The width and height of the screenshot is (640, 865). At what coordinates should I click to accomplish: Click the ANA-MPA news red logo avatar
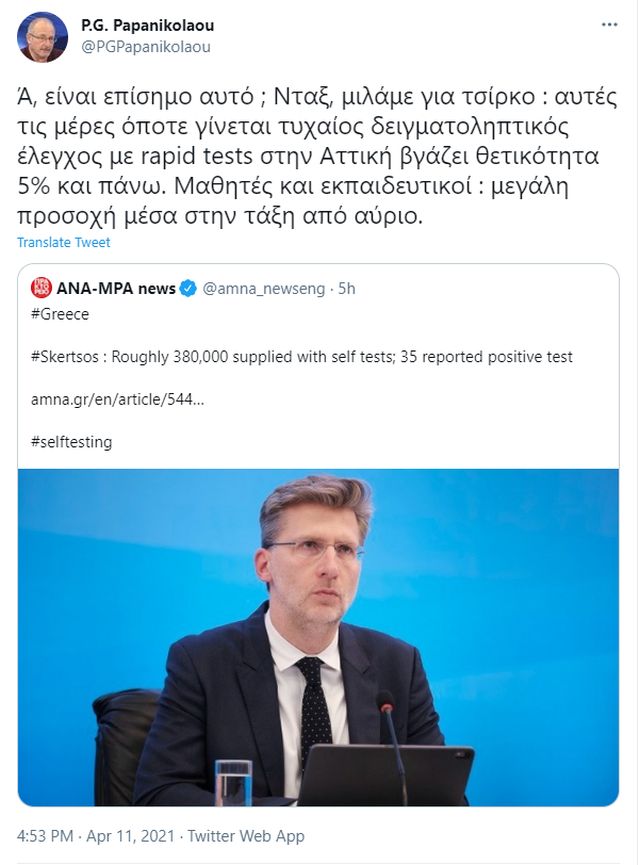click(x=41, y=288)
